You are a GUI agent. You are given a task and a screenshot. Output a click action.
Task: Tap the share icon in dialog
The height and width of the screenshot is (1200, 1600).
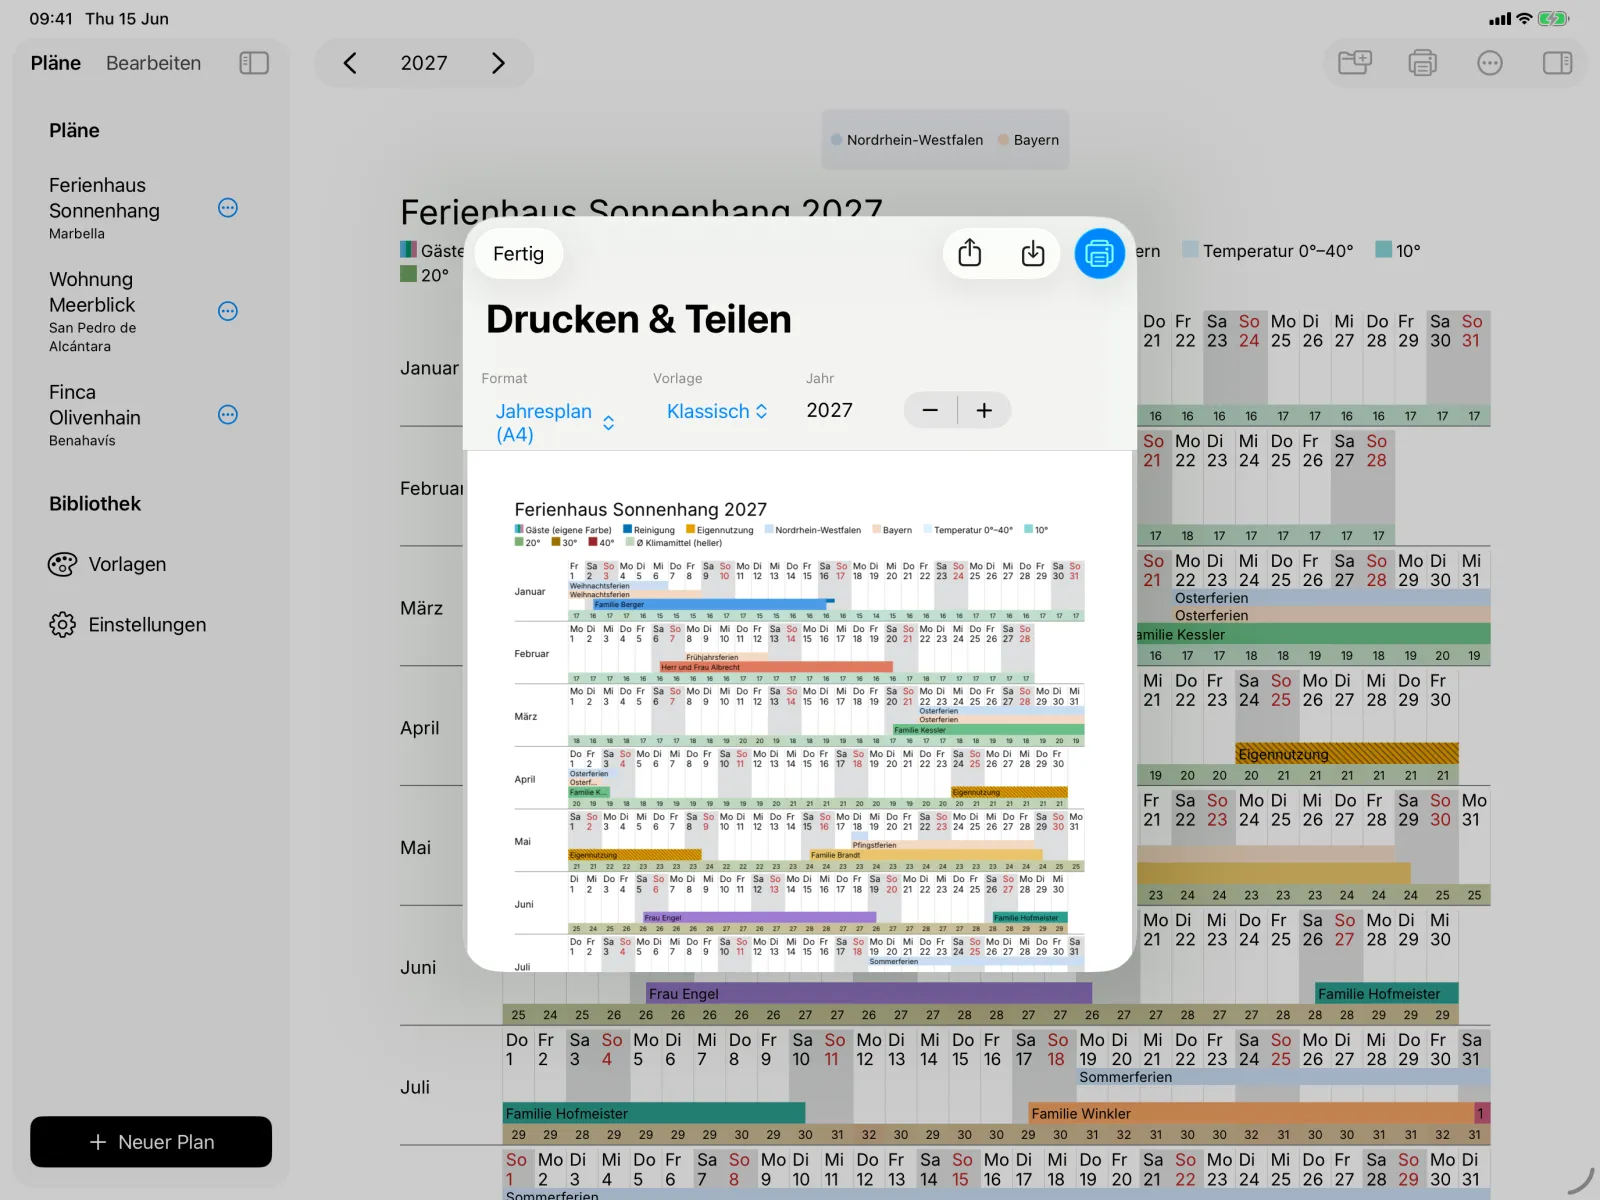coord(969,253)
